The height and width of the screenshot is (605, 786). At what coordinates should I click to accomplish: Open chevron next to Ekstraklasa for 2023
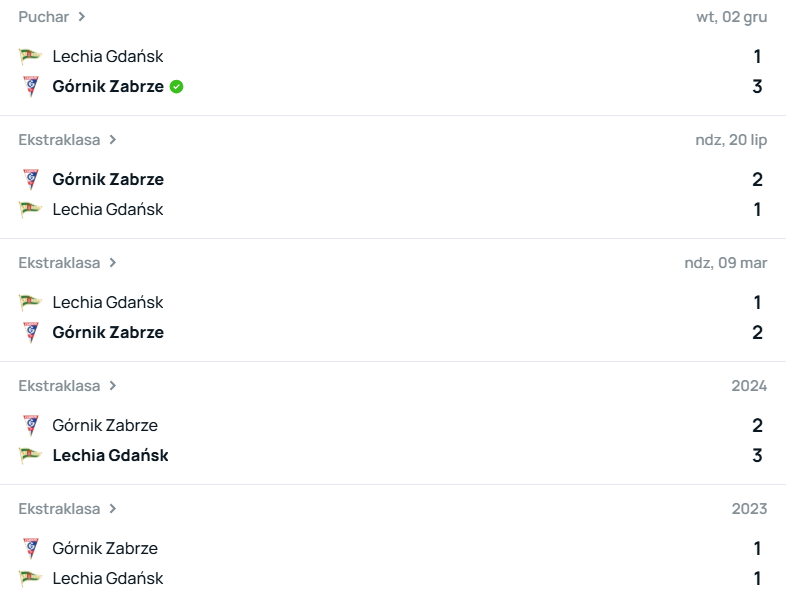click(113, 509)
